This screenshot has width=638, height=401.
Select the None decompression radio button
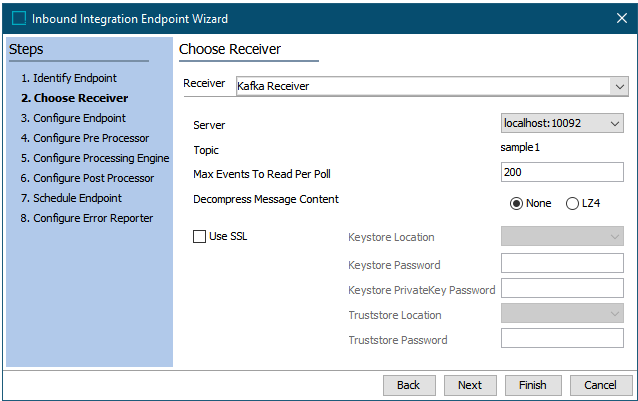click(516, 203)
